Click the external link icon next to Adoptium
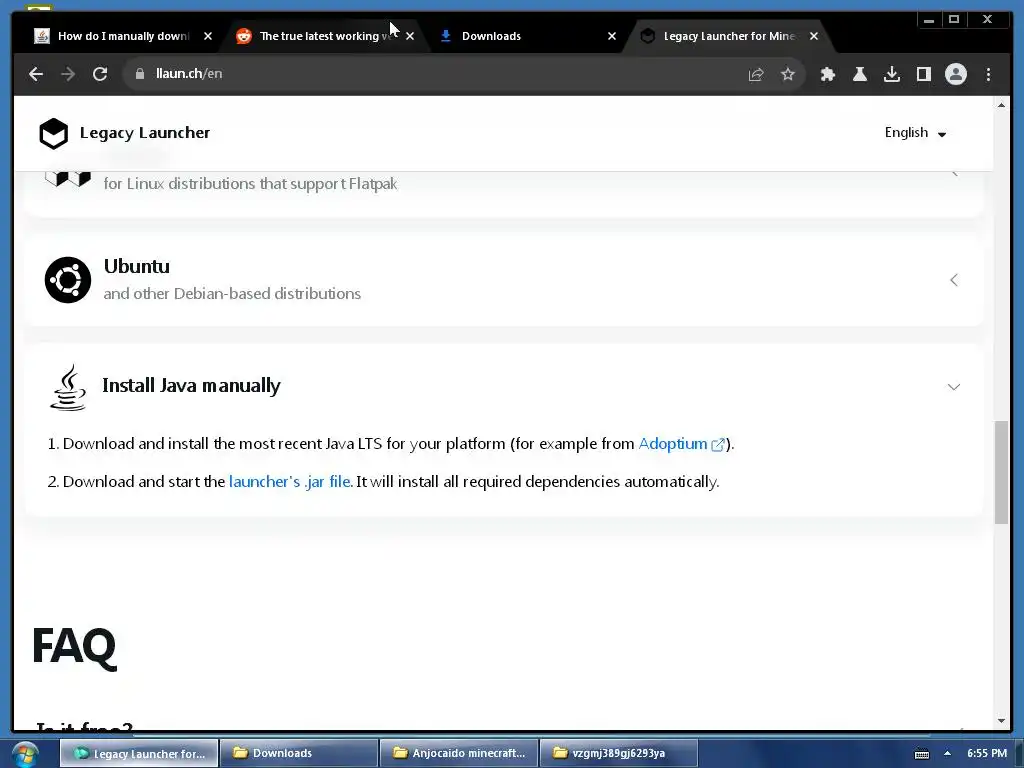The height and width of the screenshot is (768, 1024). (x=717, y=445)
